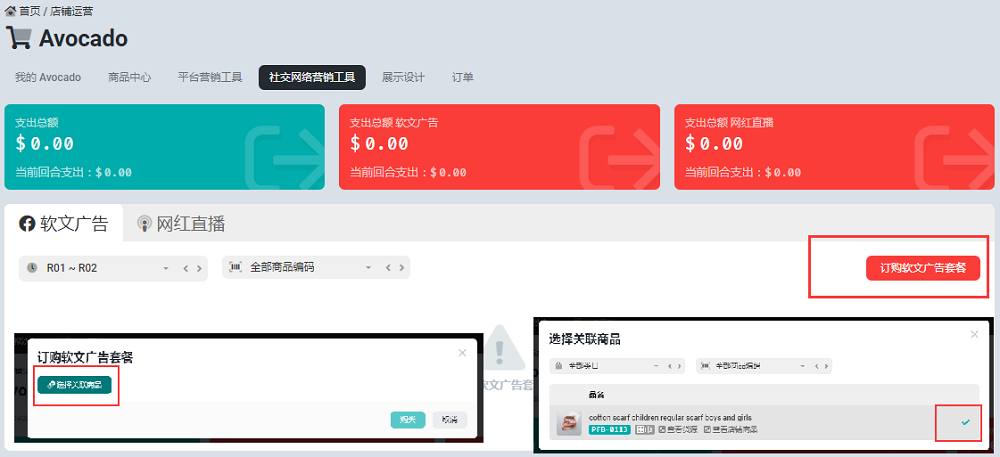Select the 社交网络营销工具 tab
This screenshot has width=1000, height=457.
pos(312,77)
